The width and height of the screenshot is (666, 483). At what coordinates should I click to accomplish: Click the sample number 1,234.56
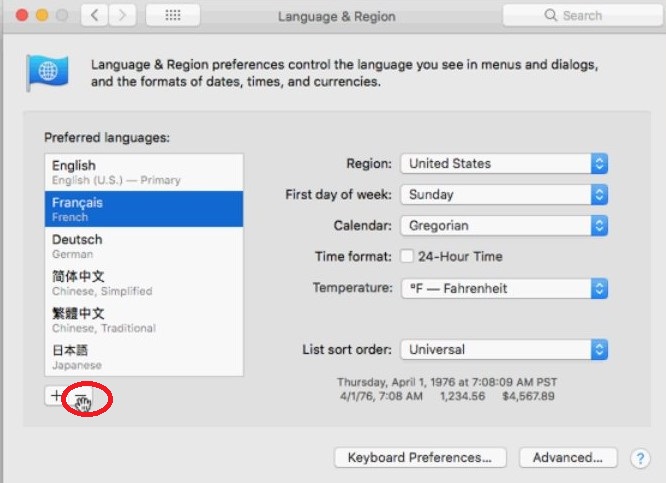tap(463, 396)
